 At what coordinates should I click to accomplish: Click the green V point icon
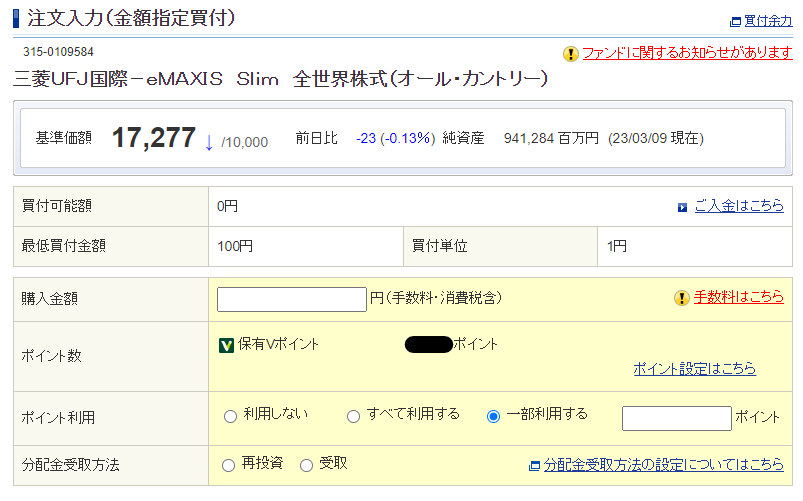[226, 345]
